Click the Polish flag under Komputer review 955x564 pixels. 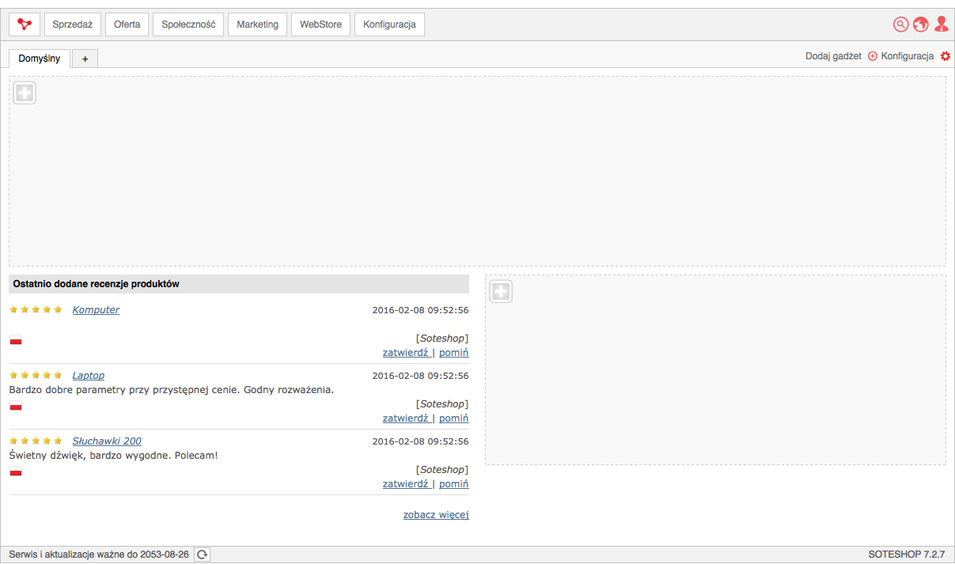coord(16,340)
